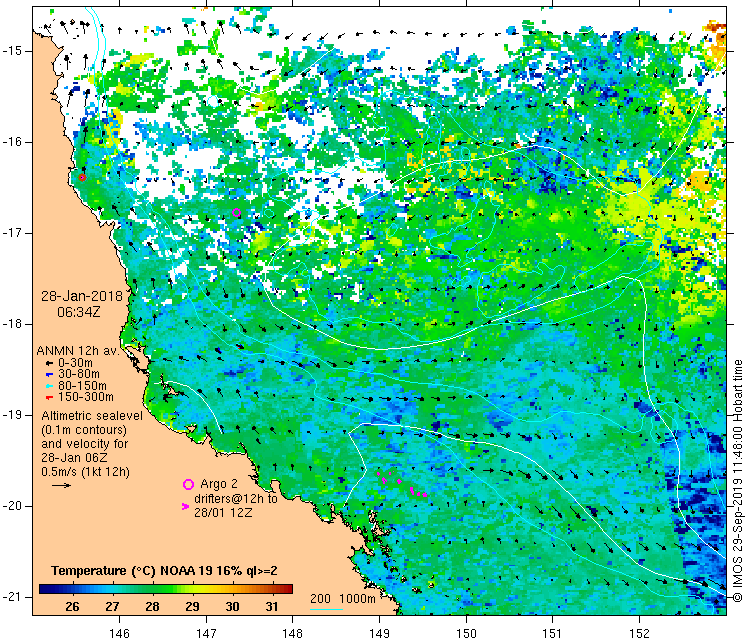750x640 pixels.
Task: Click the cyan 200m bathymetry legend line
Action: (326, 609)
